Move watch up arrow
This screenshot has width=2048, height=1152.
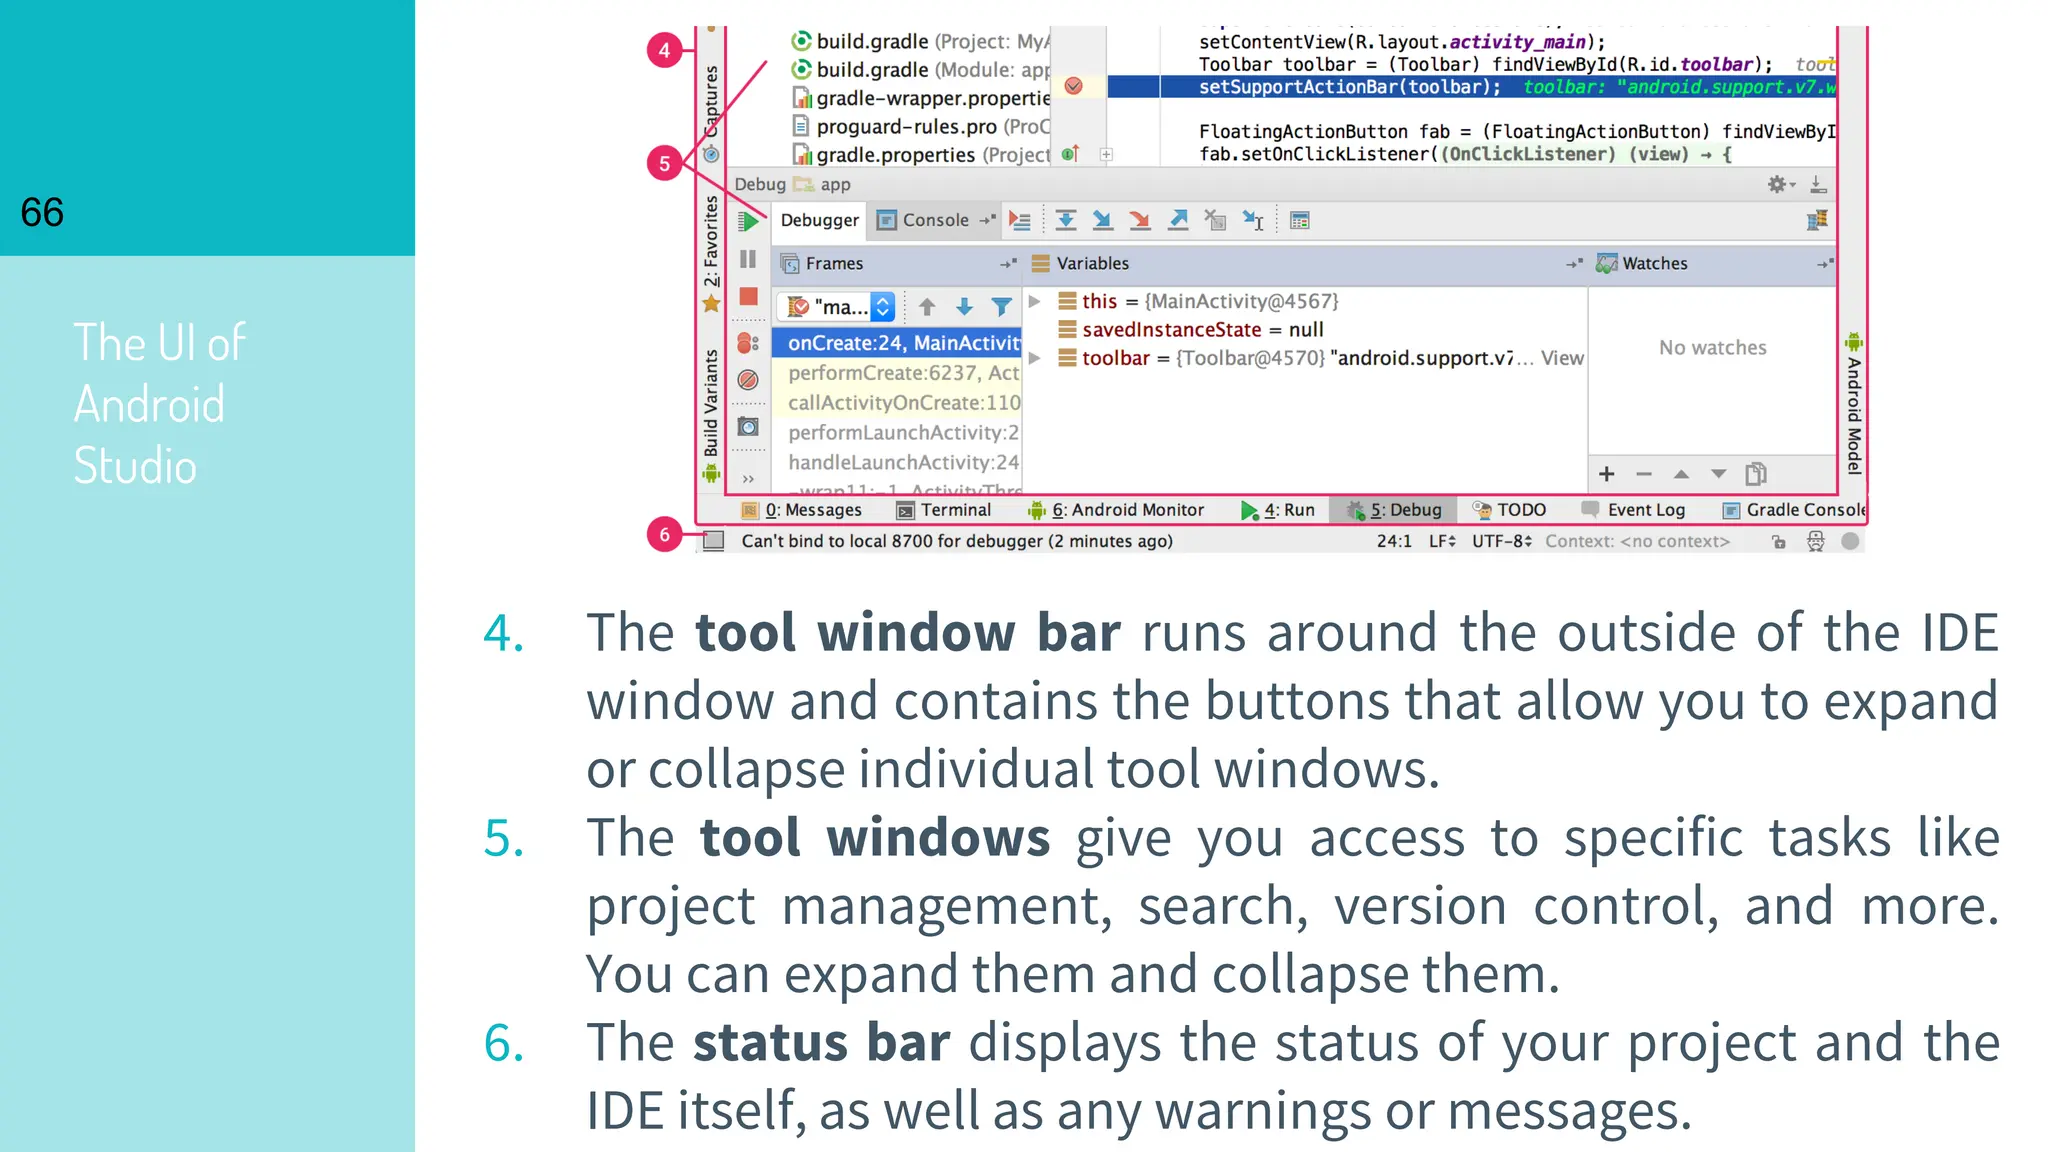[1681, 474]
